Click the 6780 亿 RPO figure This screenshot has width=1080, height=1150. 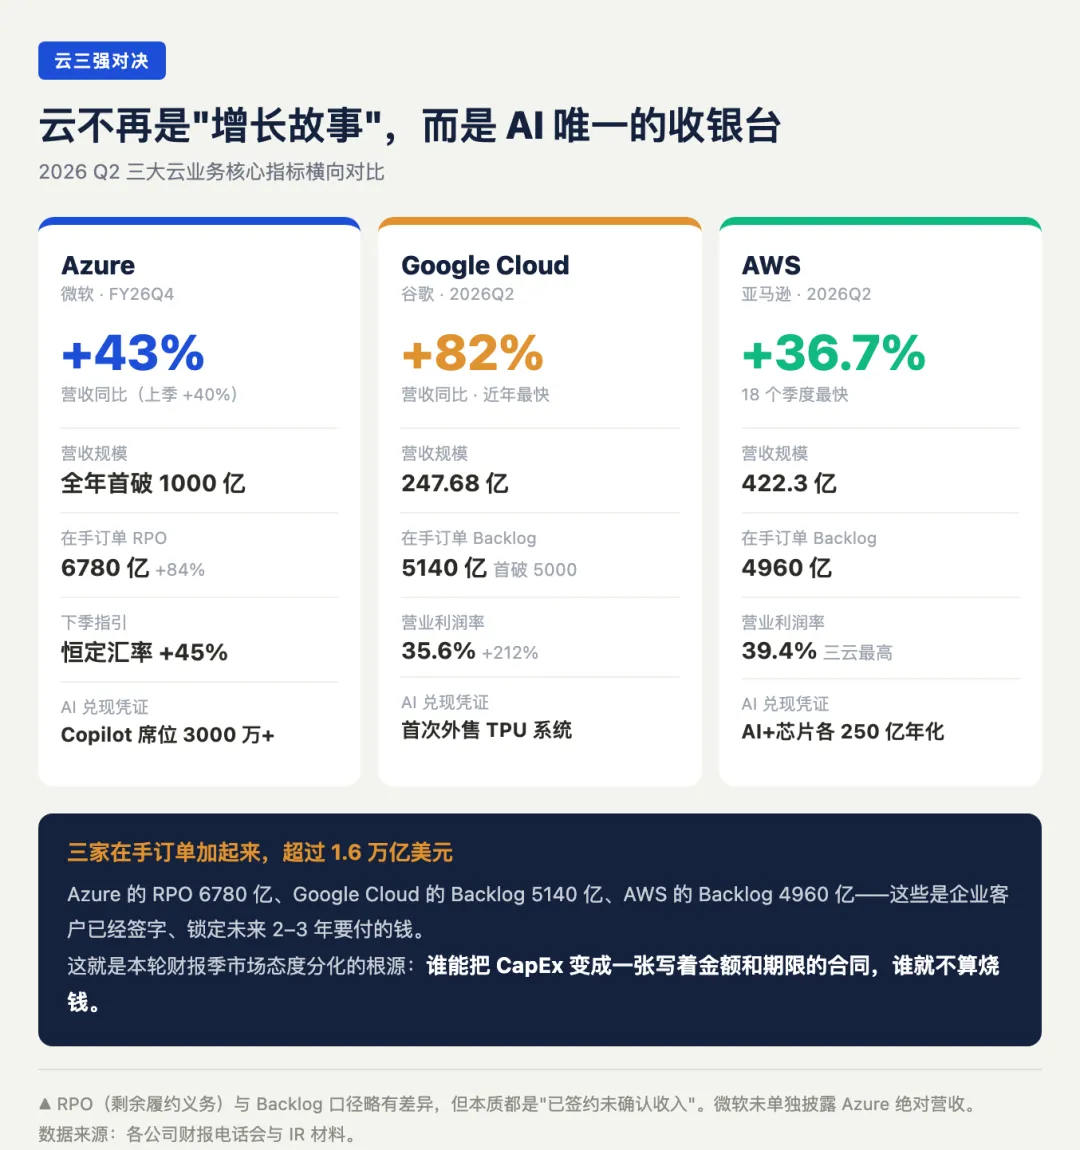click(x=105, y=568)
